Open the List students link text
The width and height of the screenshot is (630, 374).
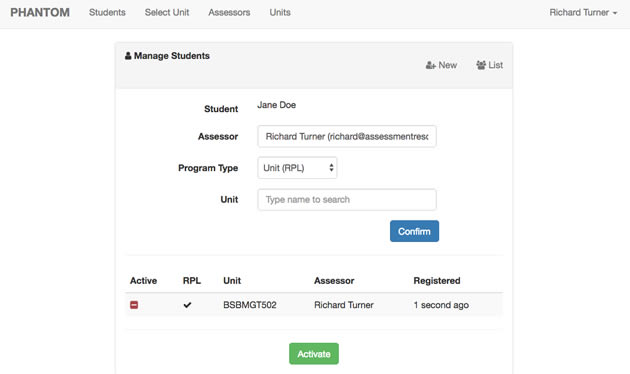495,65
